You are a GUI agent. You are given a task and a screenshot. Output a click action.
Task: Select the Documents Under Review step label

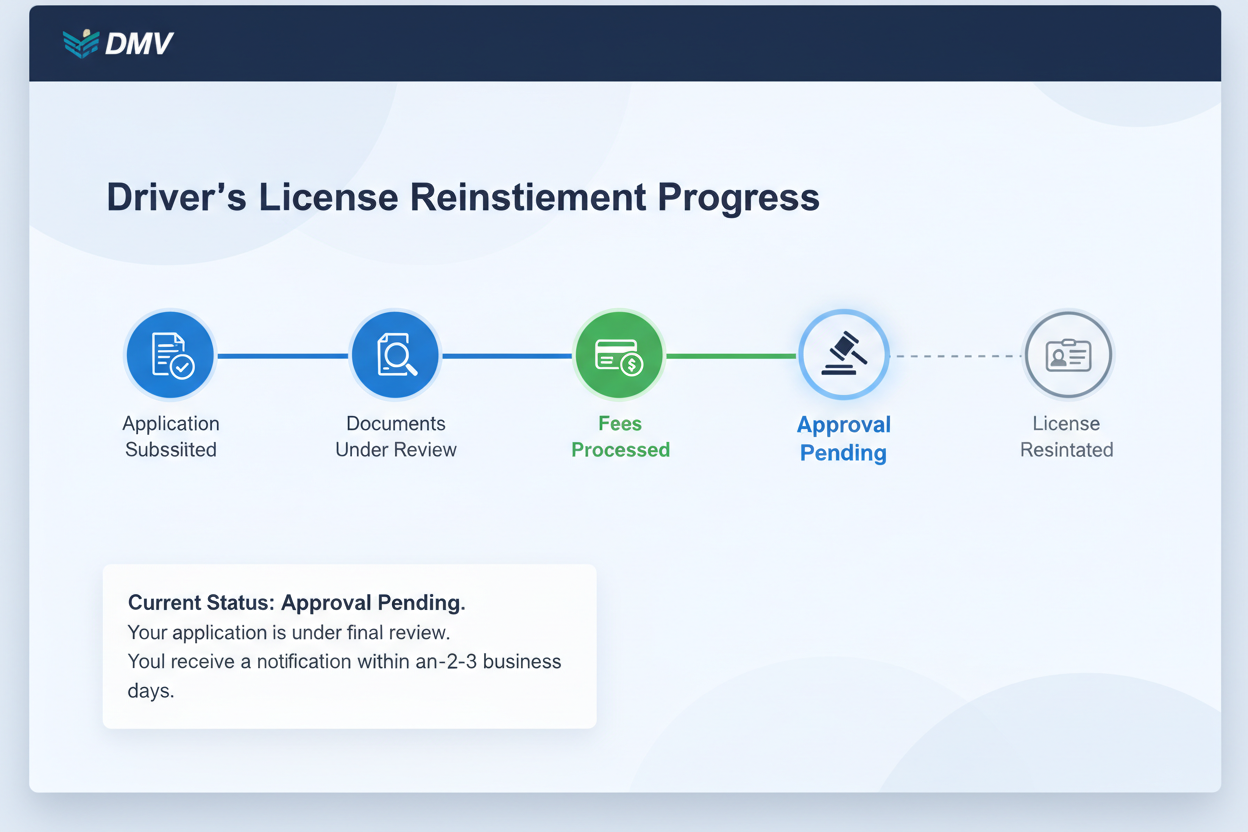[x=395, y=437]
